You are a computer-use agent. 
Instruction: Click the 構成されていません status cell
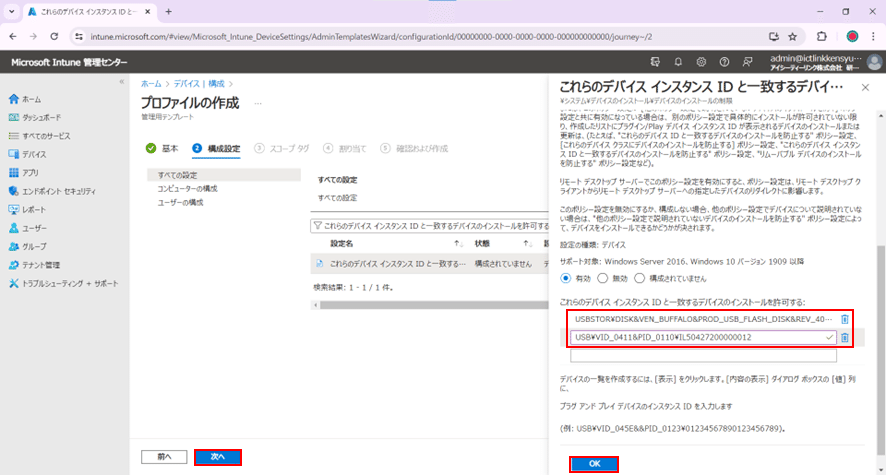[503, 264]
